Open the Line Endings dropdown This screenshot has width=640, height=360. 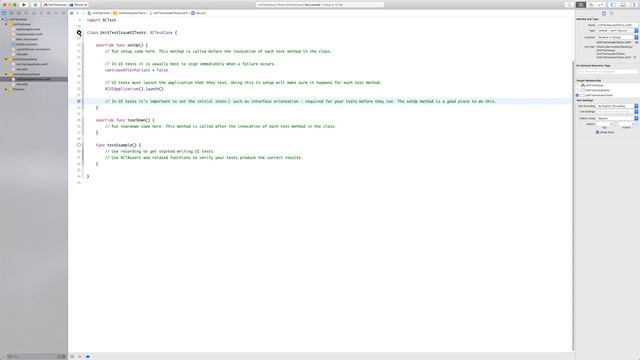pyautogui.click(x=617, y=111)
